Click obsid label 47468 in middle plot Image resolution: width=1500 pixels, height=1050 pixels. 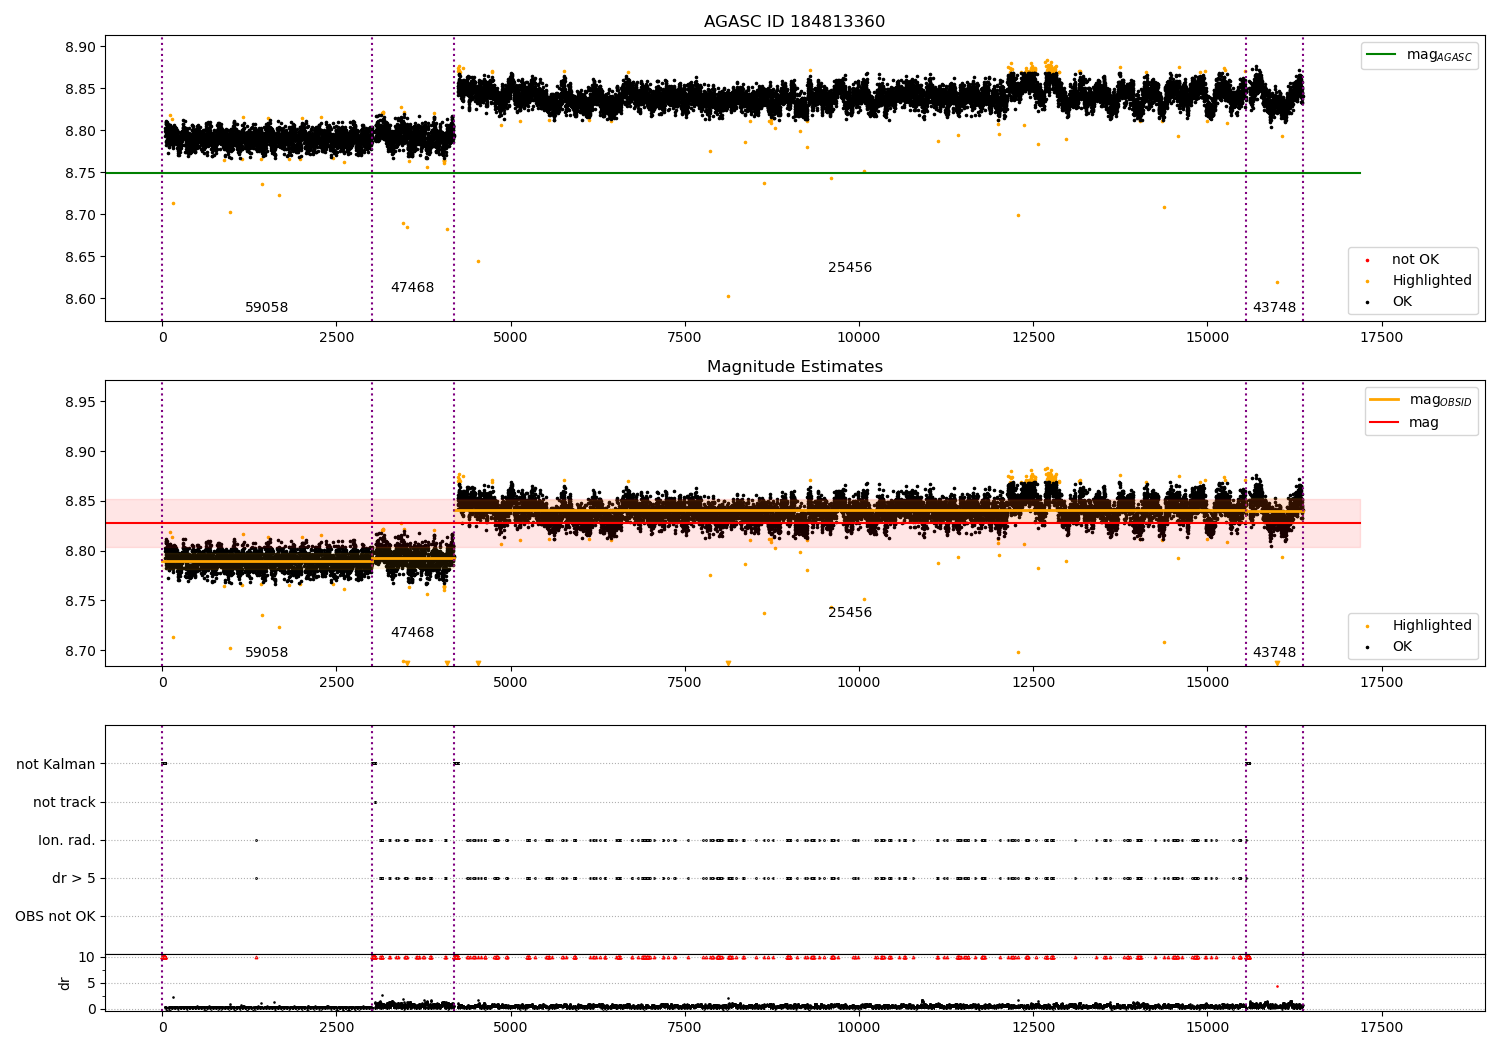(x=412, y=633)
